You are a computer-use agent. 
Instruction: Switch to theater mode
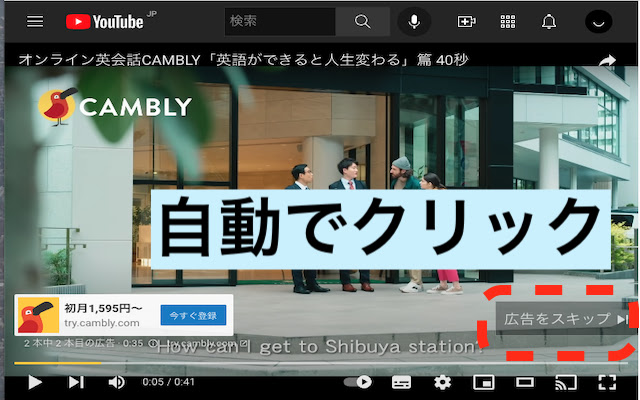[x=525, y=382]
